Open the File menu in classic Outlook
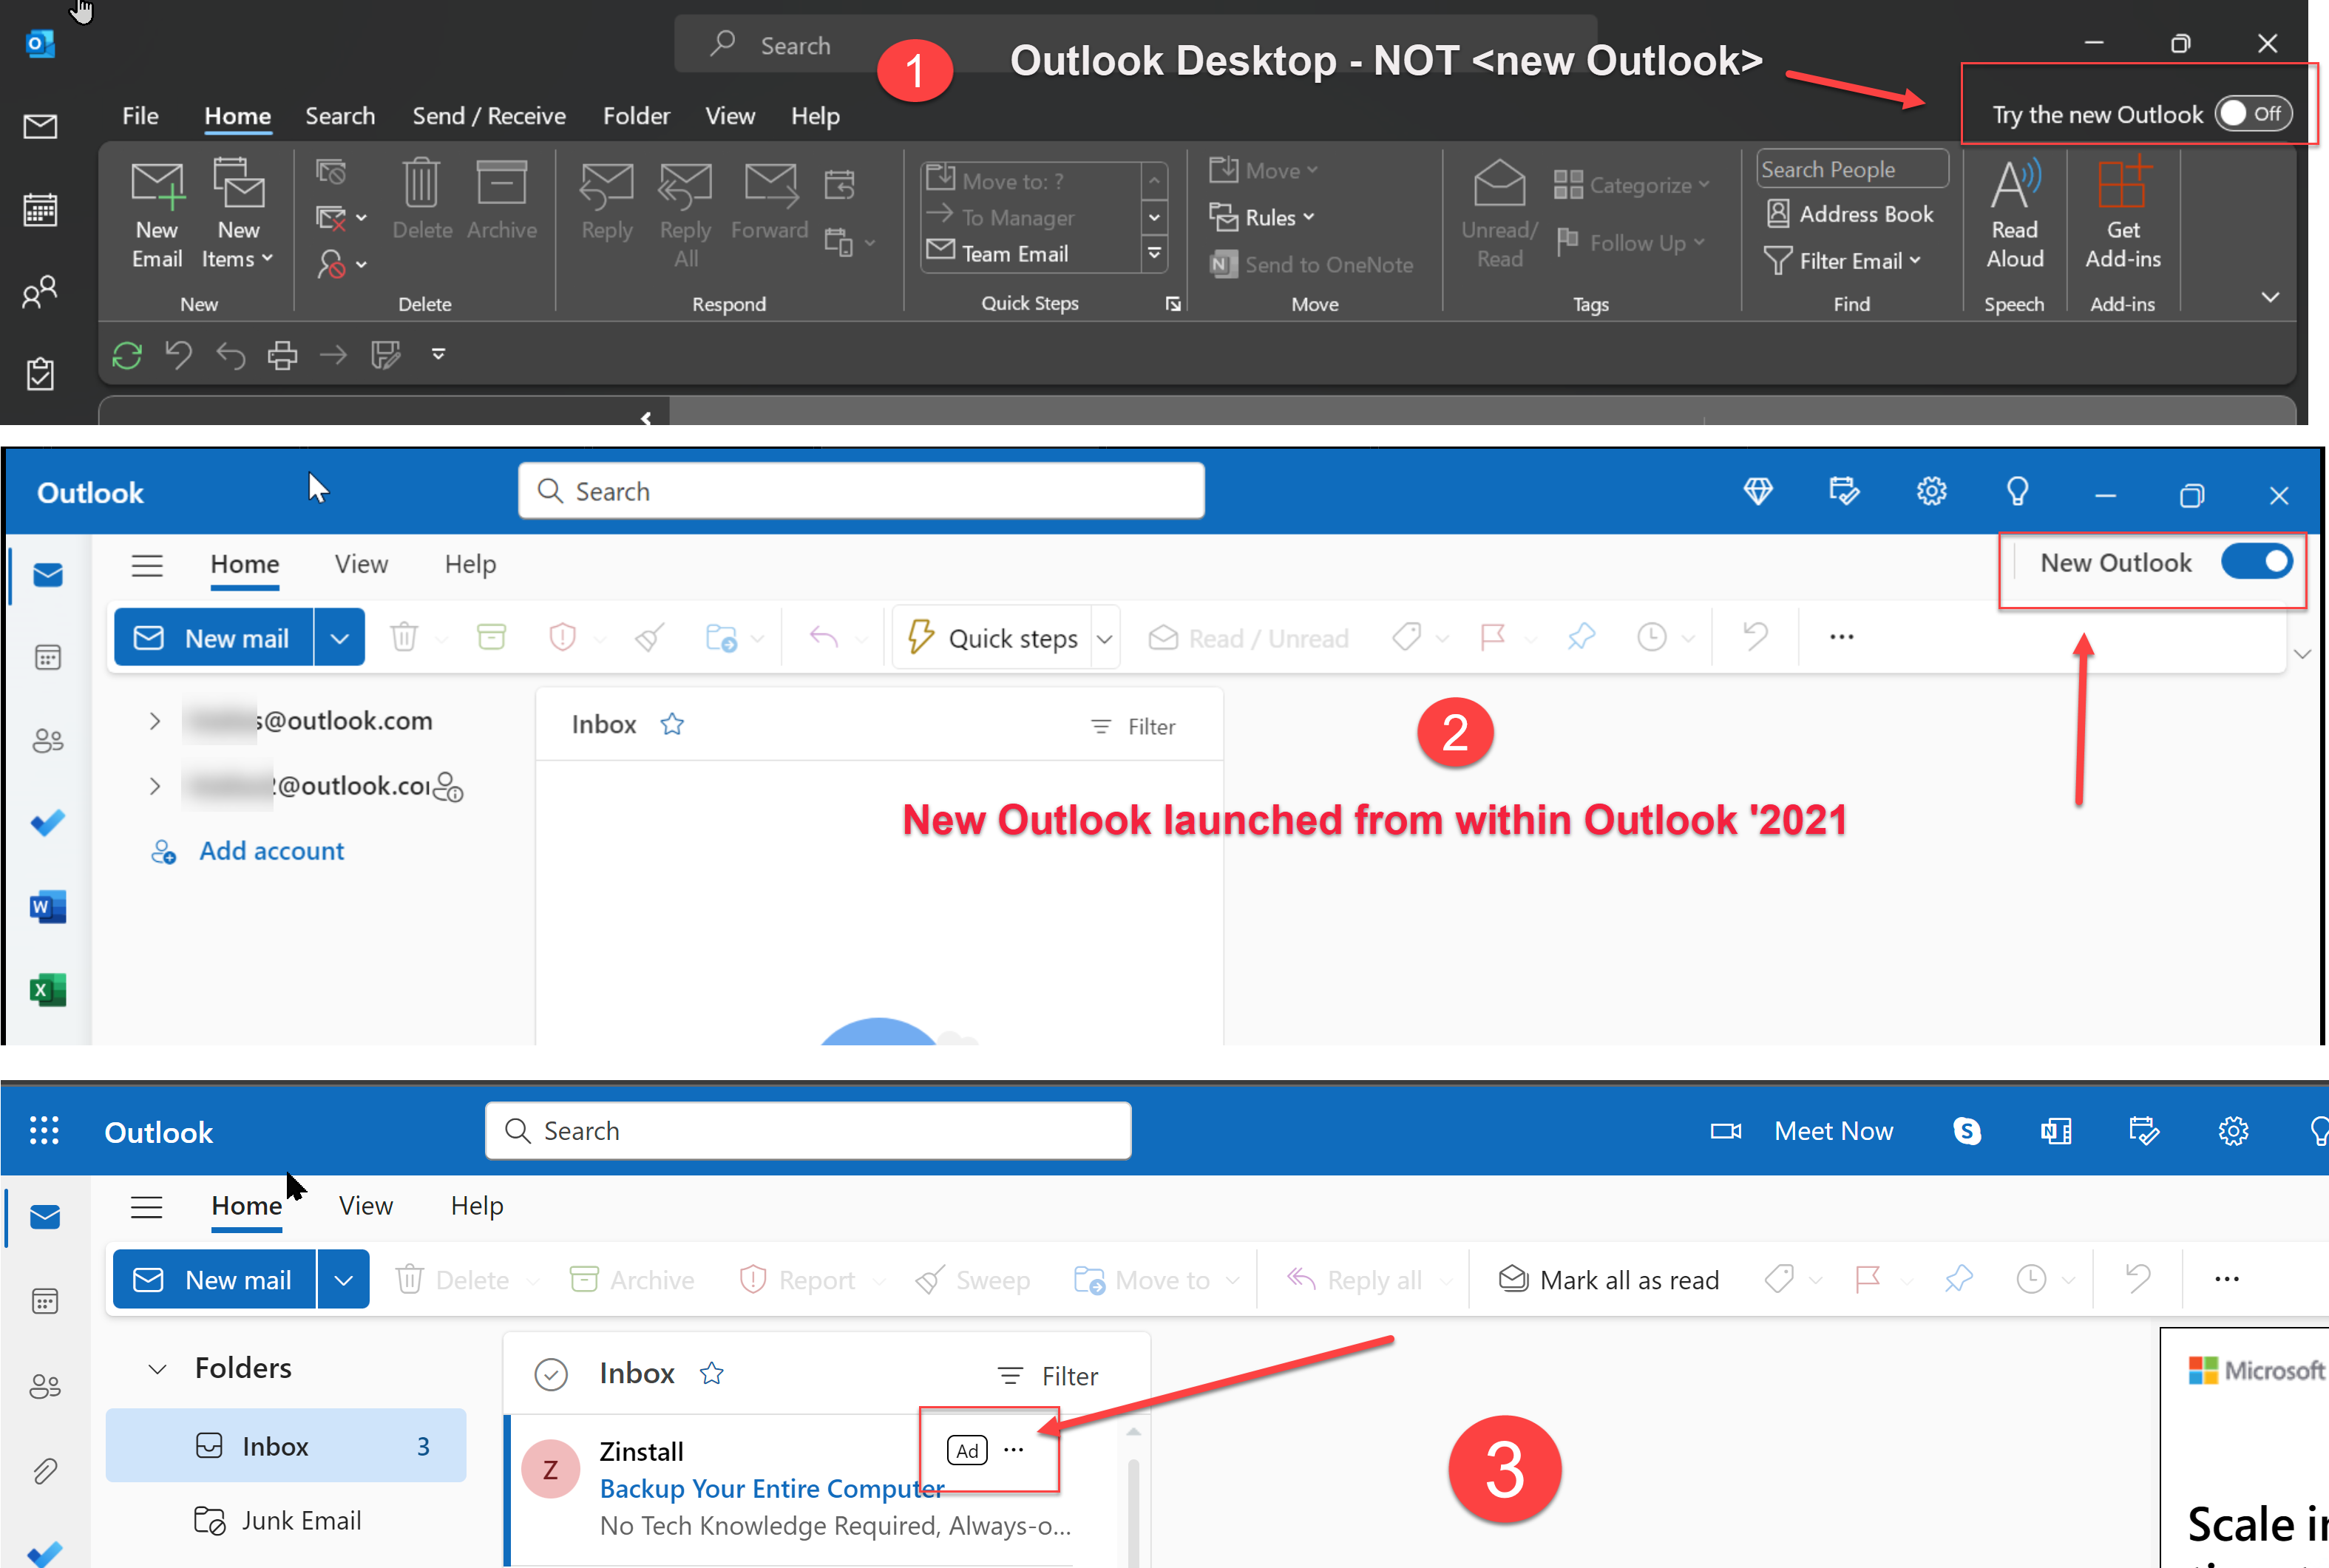The height and width of the screenshot is (1568, 2329). [x=140, y=116]
